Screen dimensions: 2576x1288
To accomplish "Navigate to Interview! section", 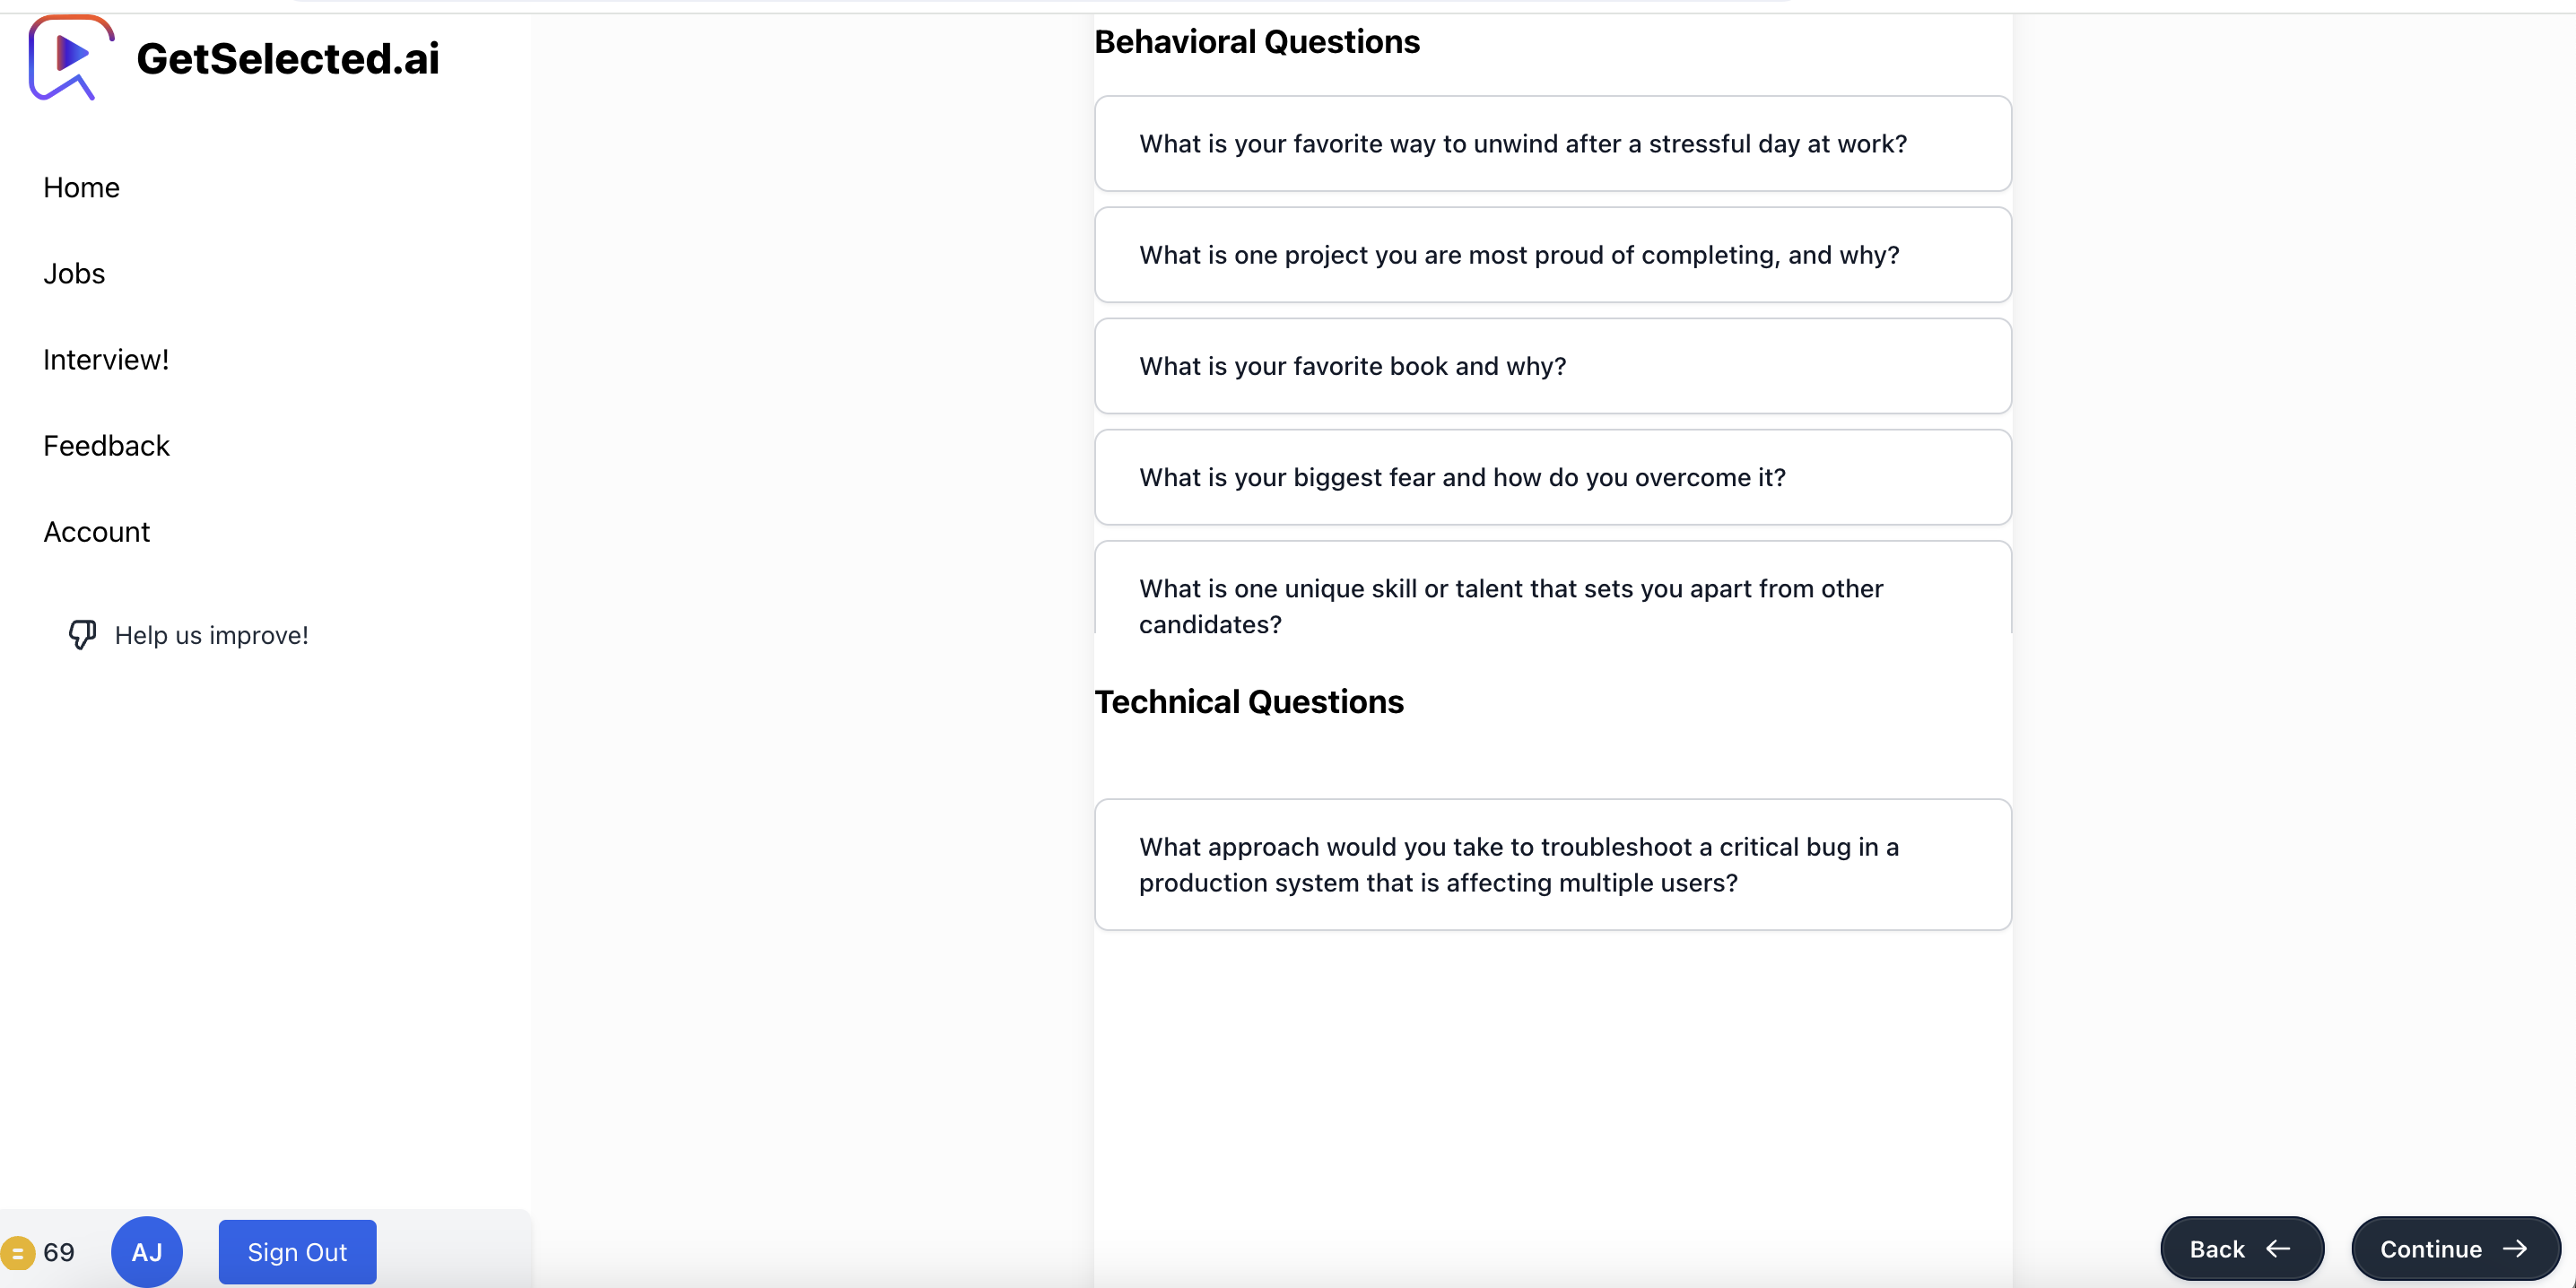I will (x=106, y=359).
